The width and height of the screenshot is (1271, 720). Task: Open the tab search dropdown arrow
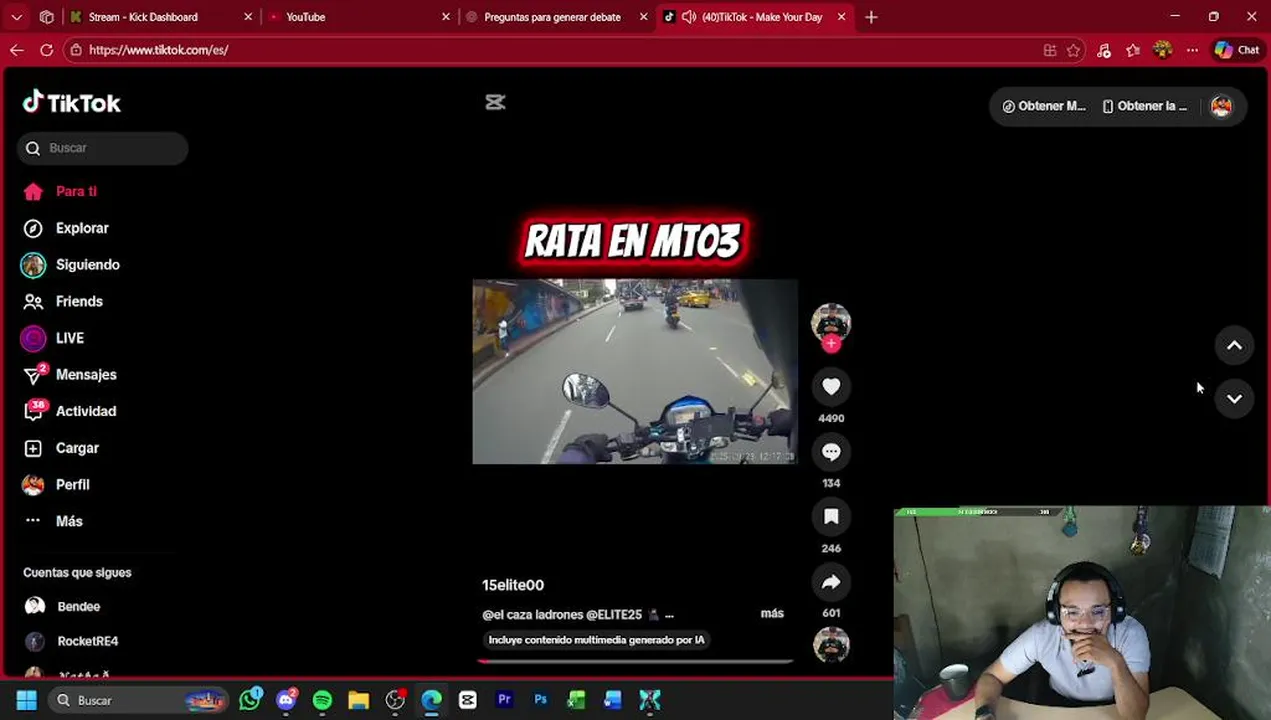click(x=16, y=17)
